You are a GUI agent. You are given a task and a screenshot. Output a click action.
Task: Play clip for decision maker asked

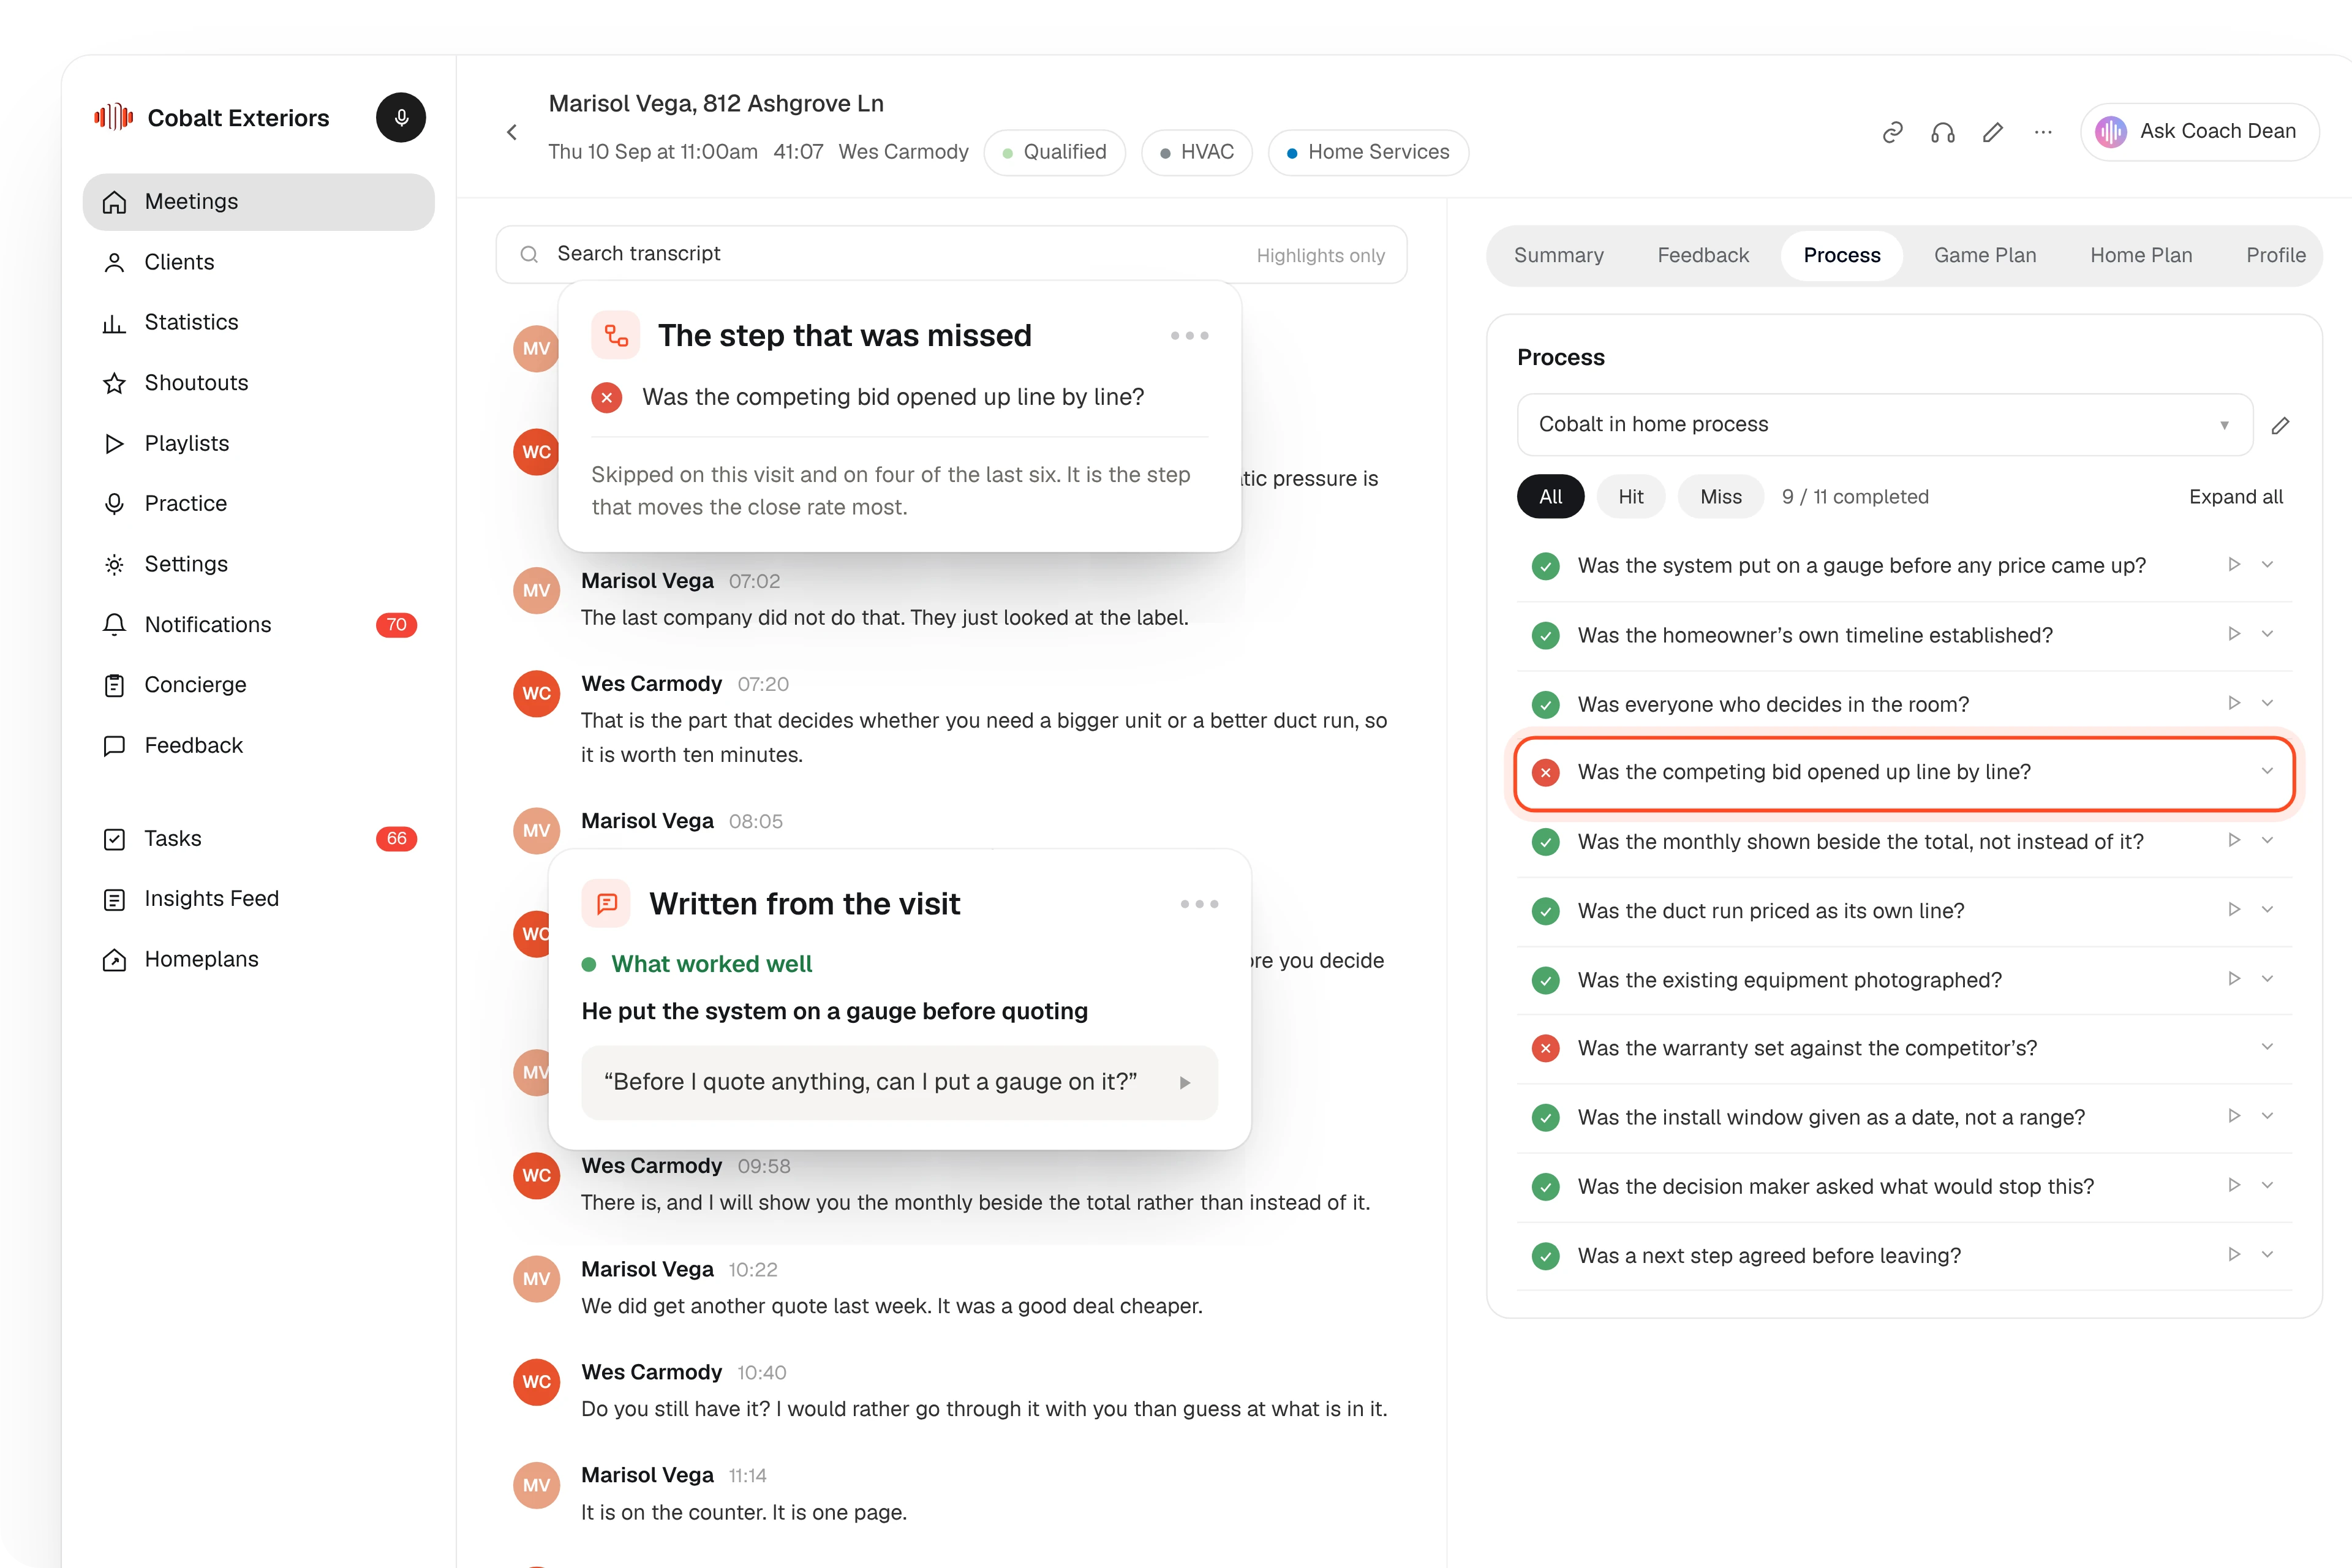(2234, 1185)
